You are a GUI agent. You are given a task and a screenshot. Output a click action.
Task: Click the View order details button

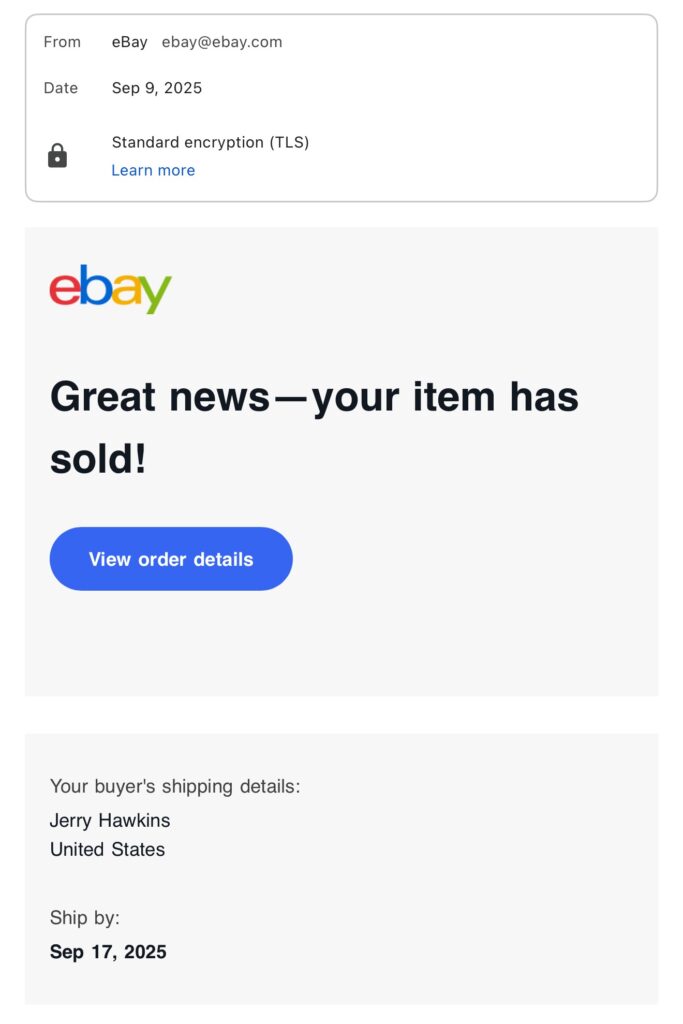point(171,559)
